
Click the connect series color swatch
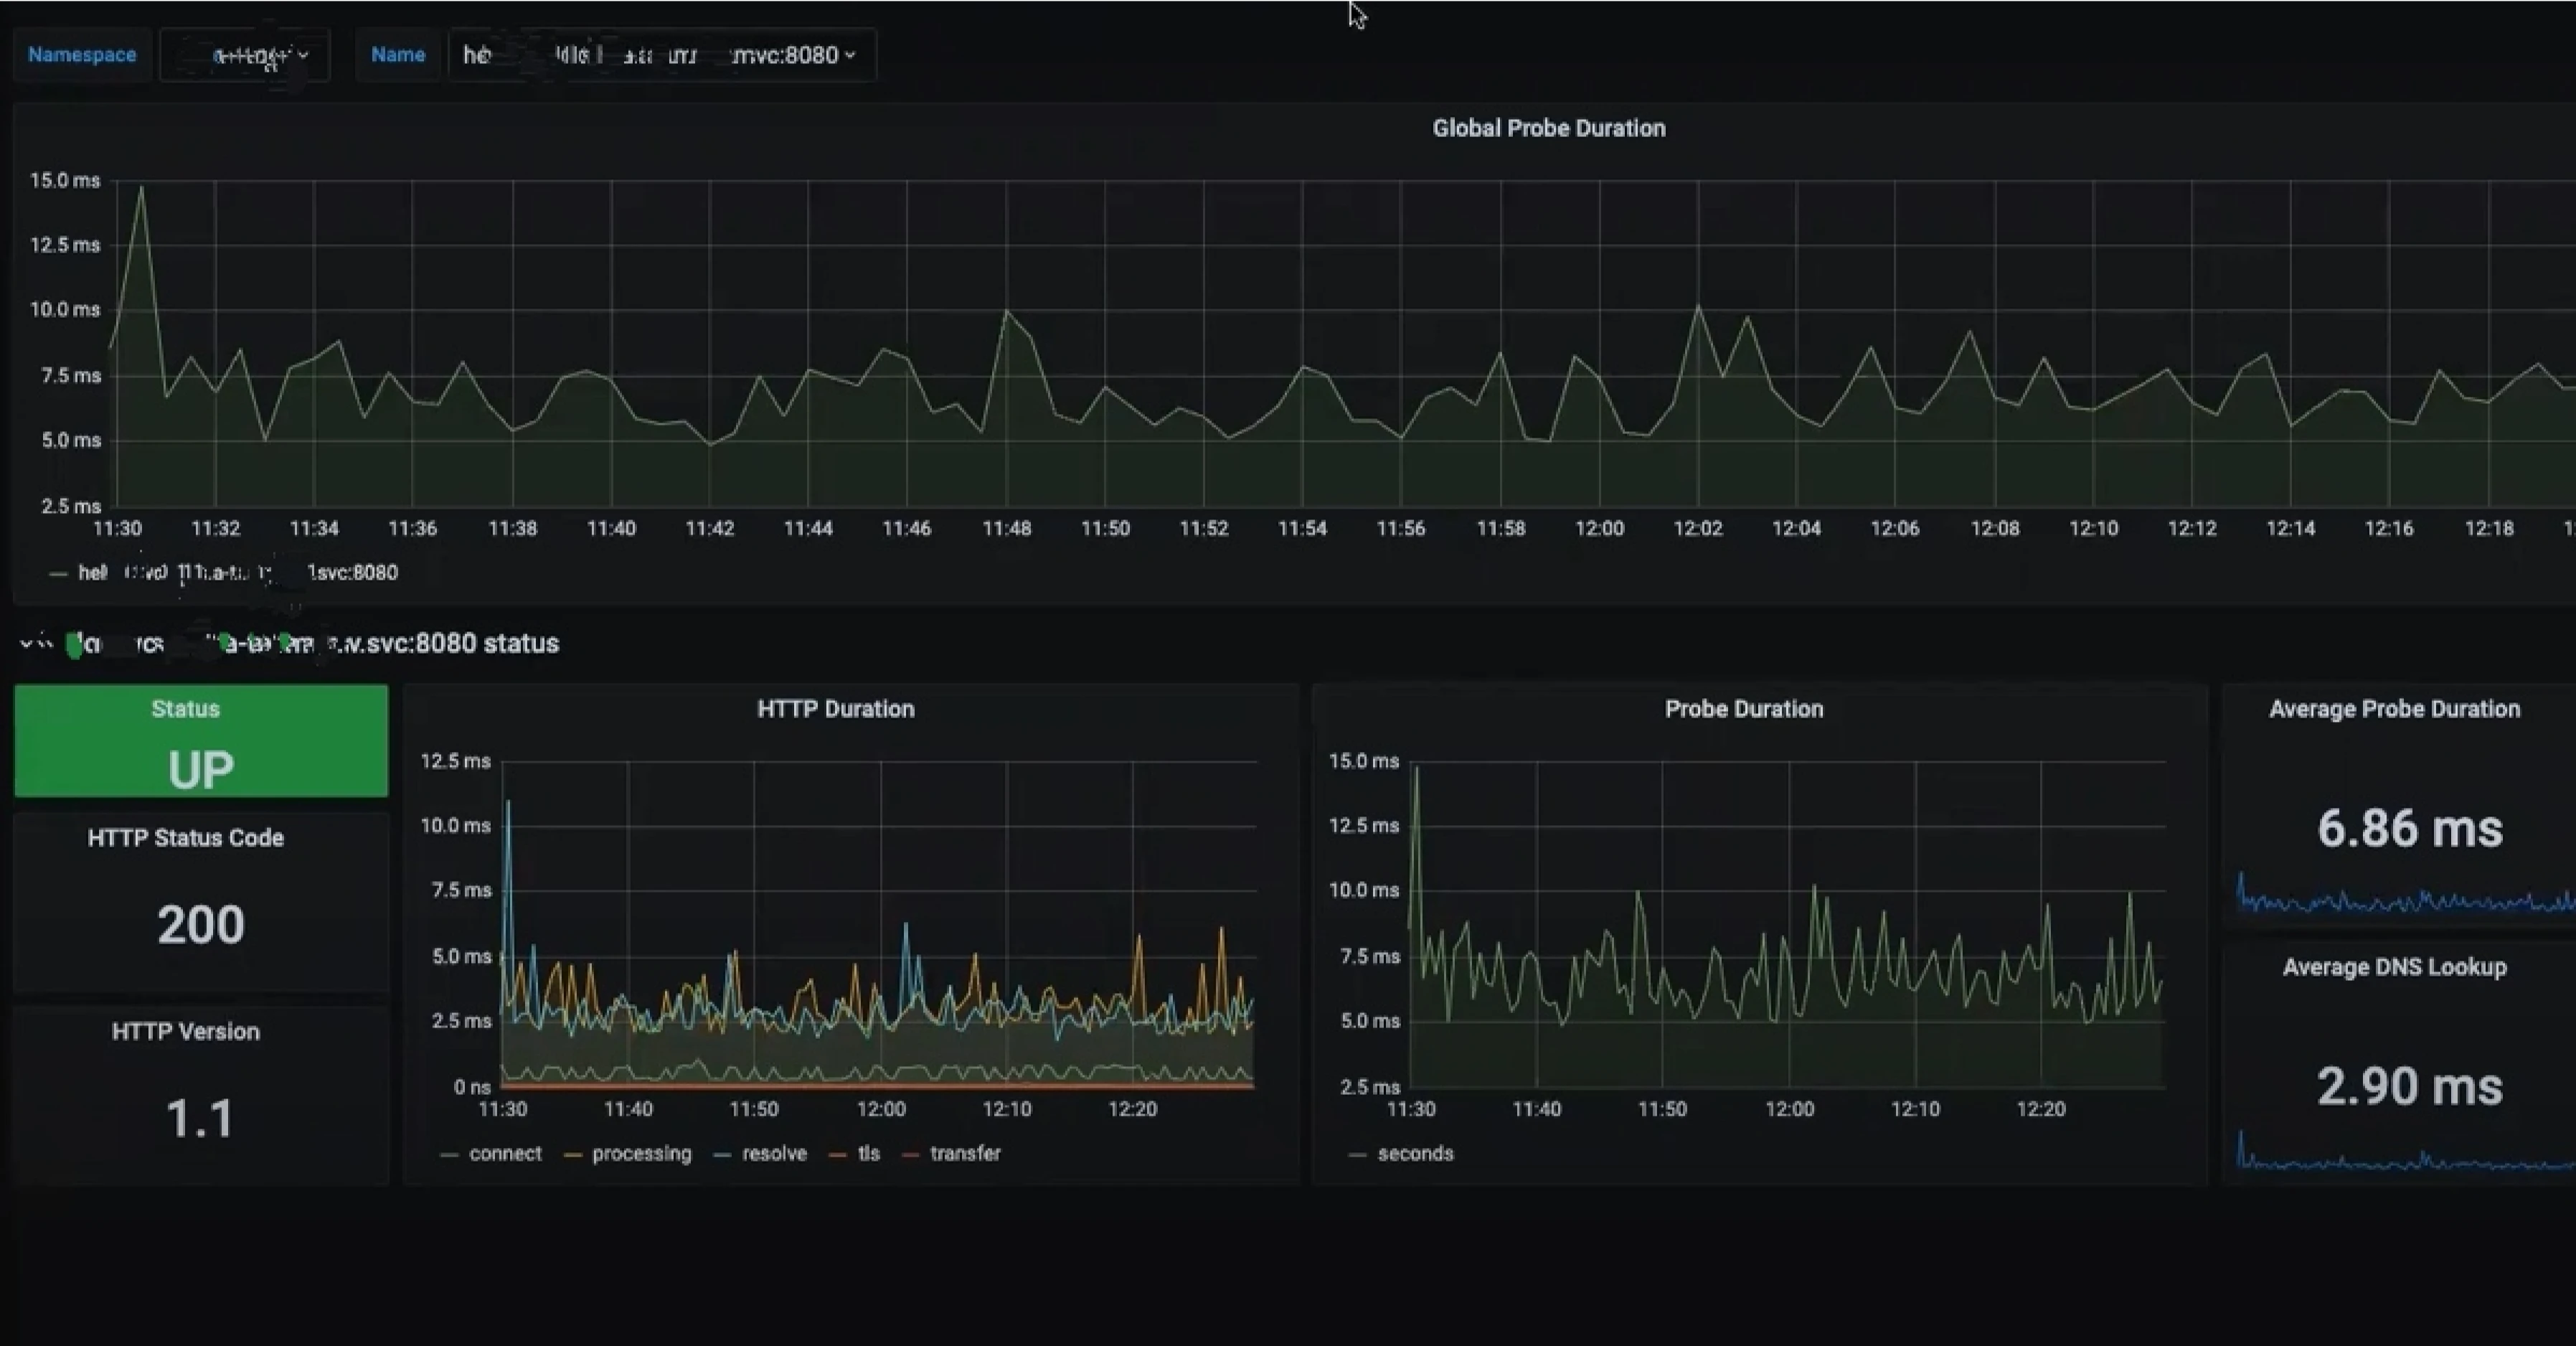click(x=449, y=1154)
